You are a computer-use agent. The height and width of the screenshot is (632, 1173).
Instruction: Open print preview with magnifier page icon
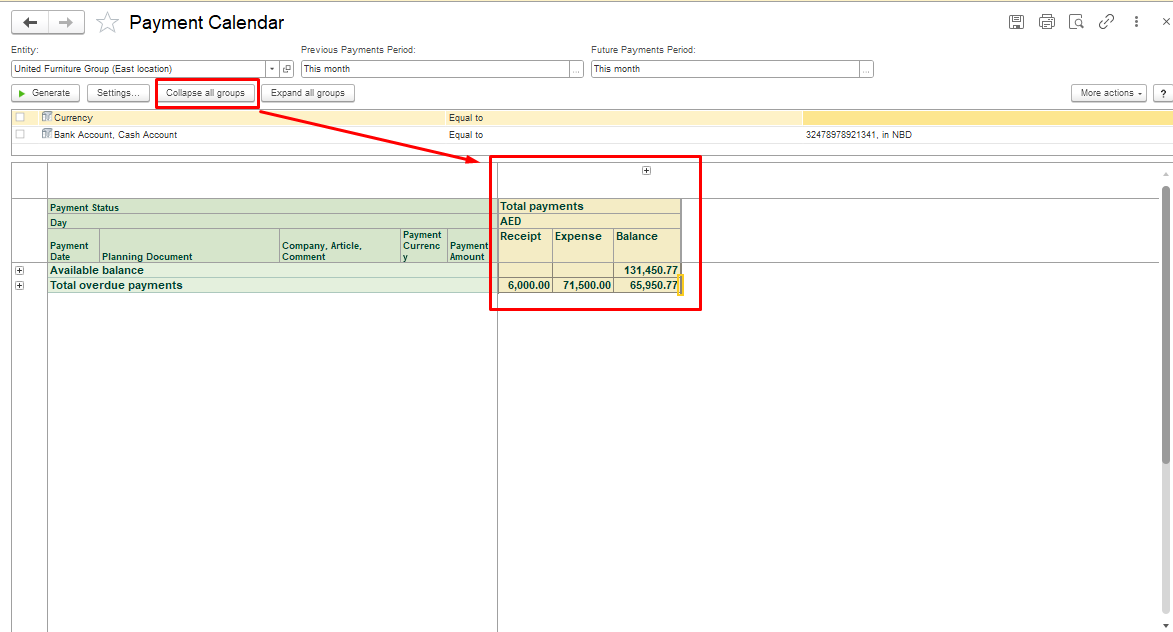pyautogui.click(x=1076, y=22)
